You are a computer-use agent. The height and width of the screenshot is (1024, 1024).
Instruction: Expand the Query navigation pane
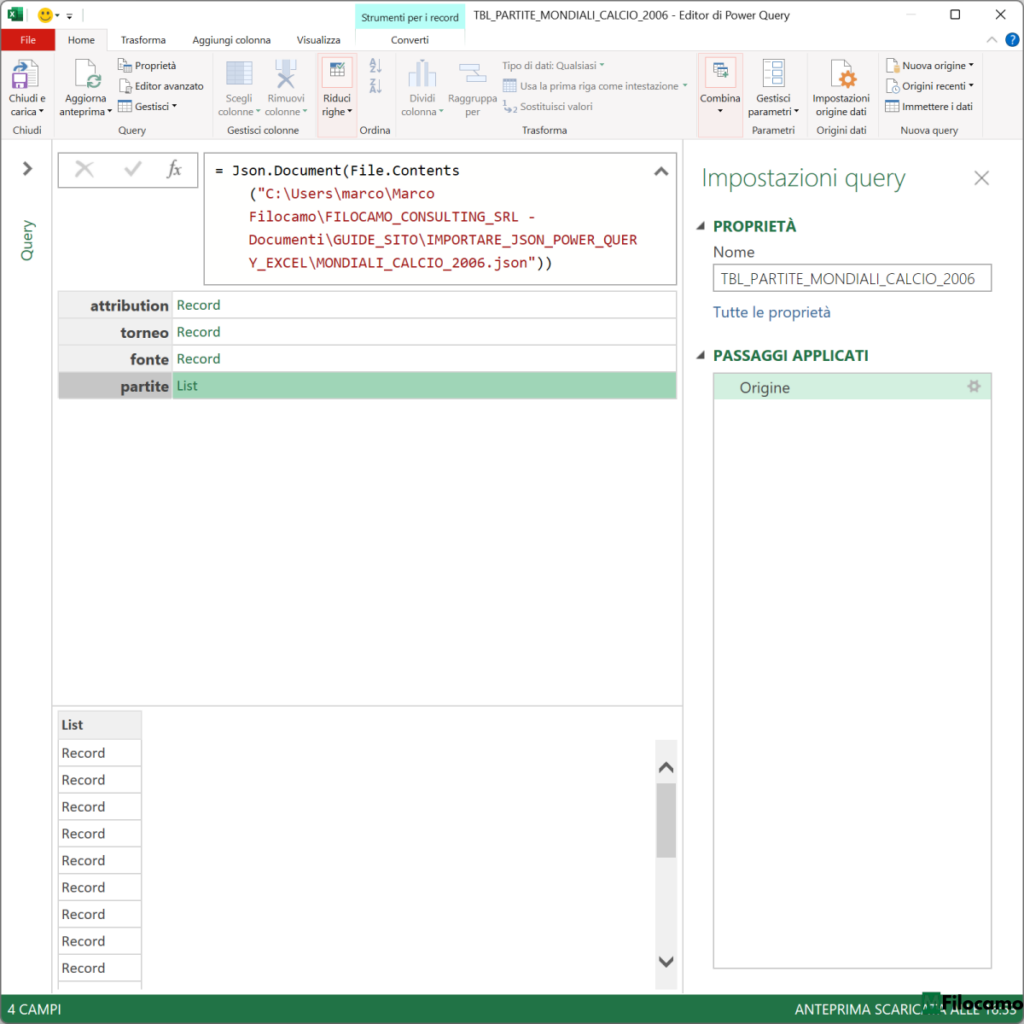[x=27, y=168]
